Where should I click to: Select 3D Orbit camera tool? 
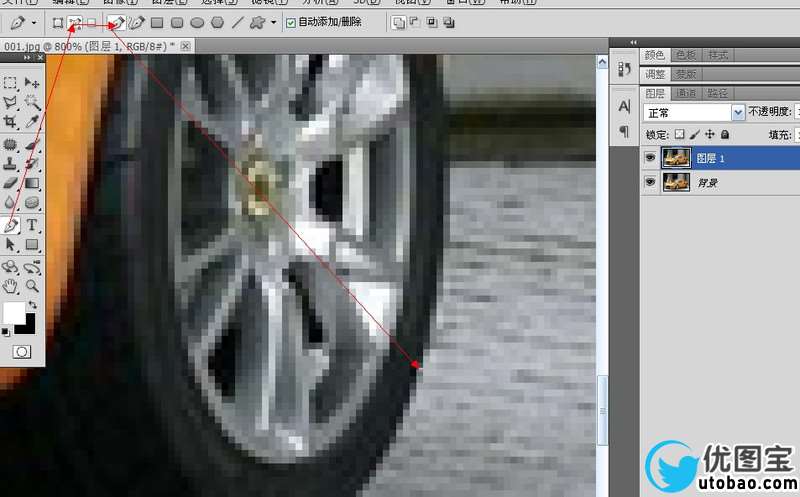(x=32, y=267)
